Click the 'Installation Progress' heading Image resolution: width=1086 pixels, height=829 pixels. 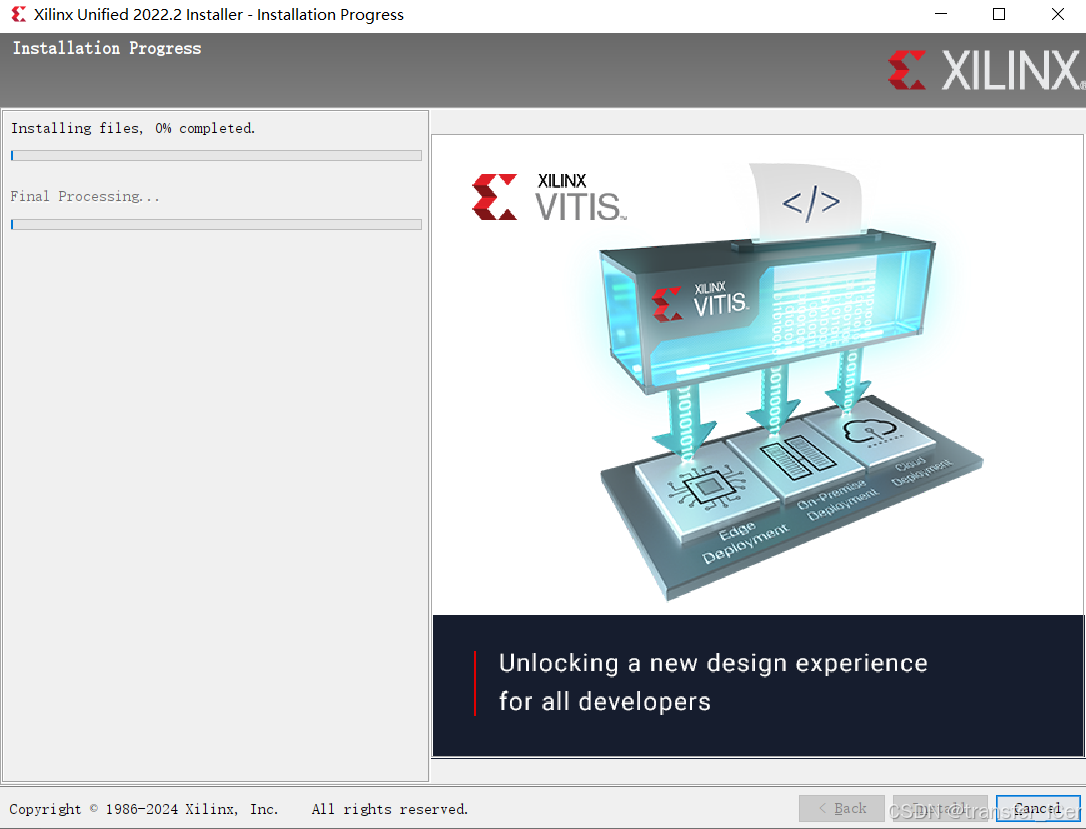click(x=107, y=48)
